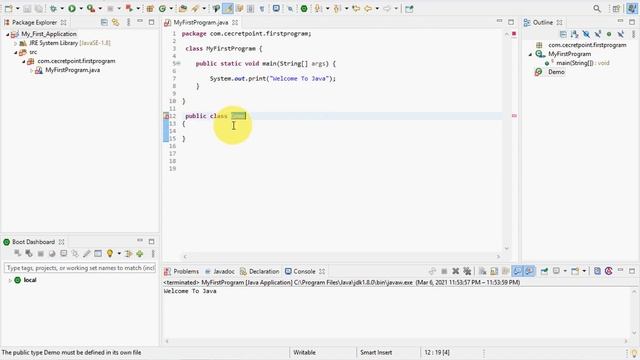The width and height of the screenshot is (640, 360).
Task: Open Boot Dashboard view menu dots
Action: tap(153, 253)
